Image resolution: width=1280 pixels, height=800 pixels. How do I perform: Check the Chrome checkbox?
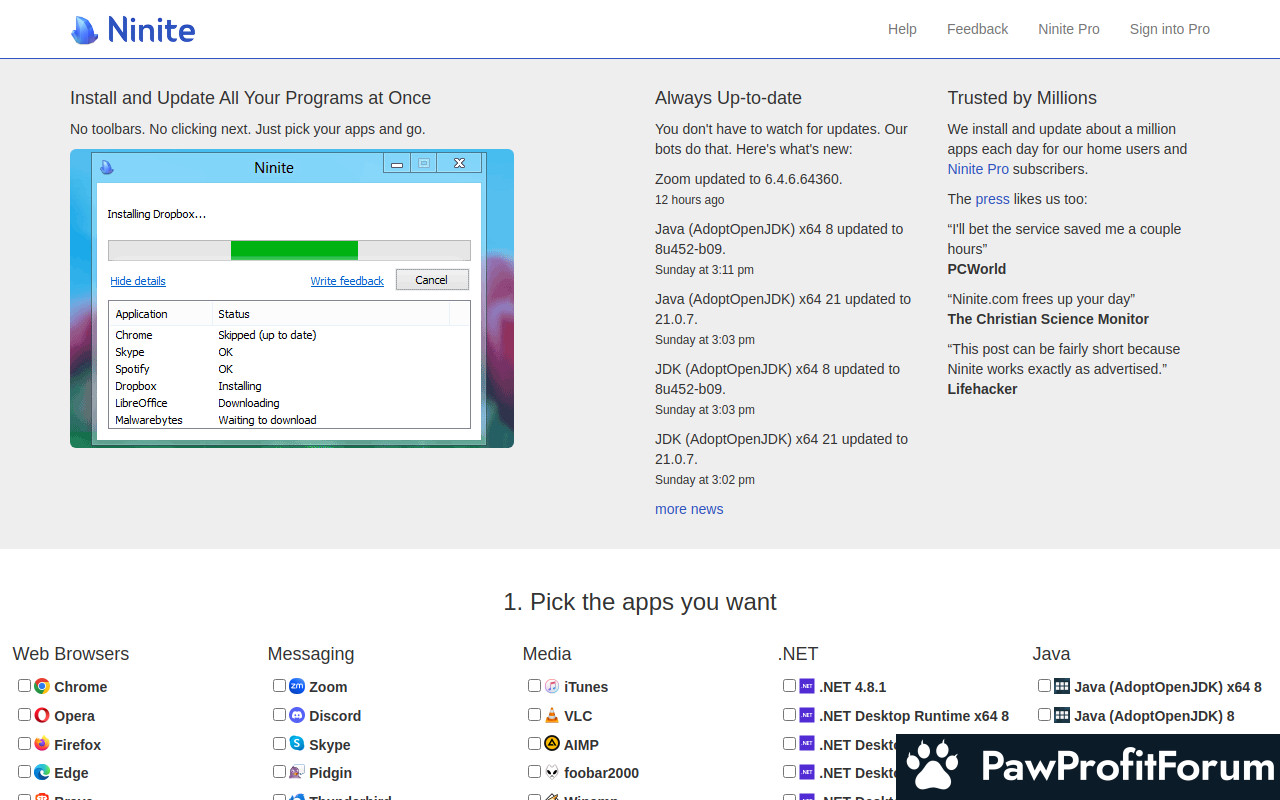[x=24, y=686]
